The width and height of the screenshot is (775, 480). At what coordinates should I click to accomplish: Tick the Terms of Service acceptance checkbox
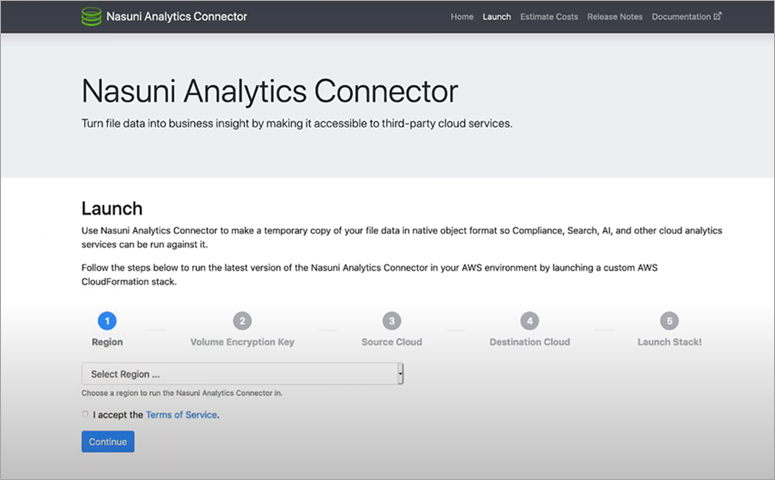click(x=85, y=414)
